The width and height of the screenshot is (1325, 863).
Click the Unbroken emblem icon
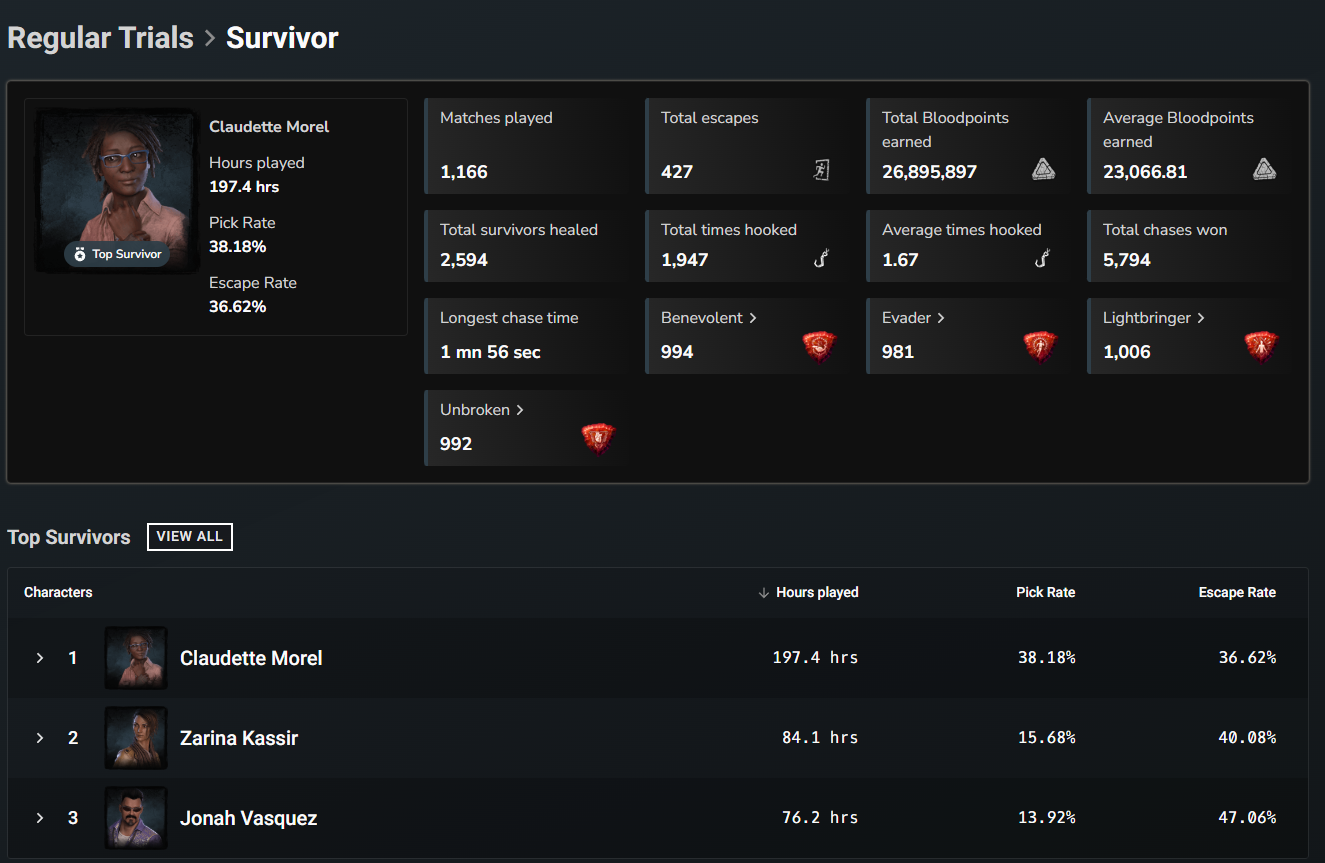tap(598, 437)
